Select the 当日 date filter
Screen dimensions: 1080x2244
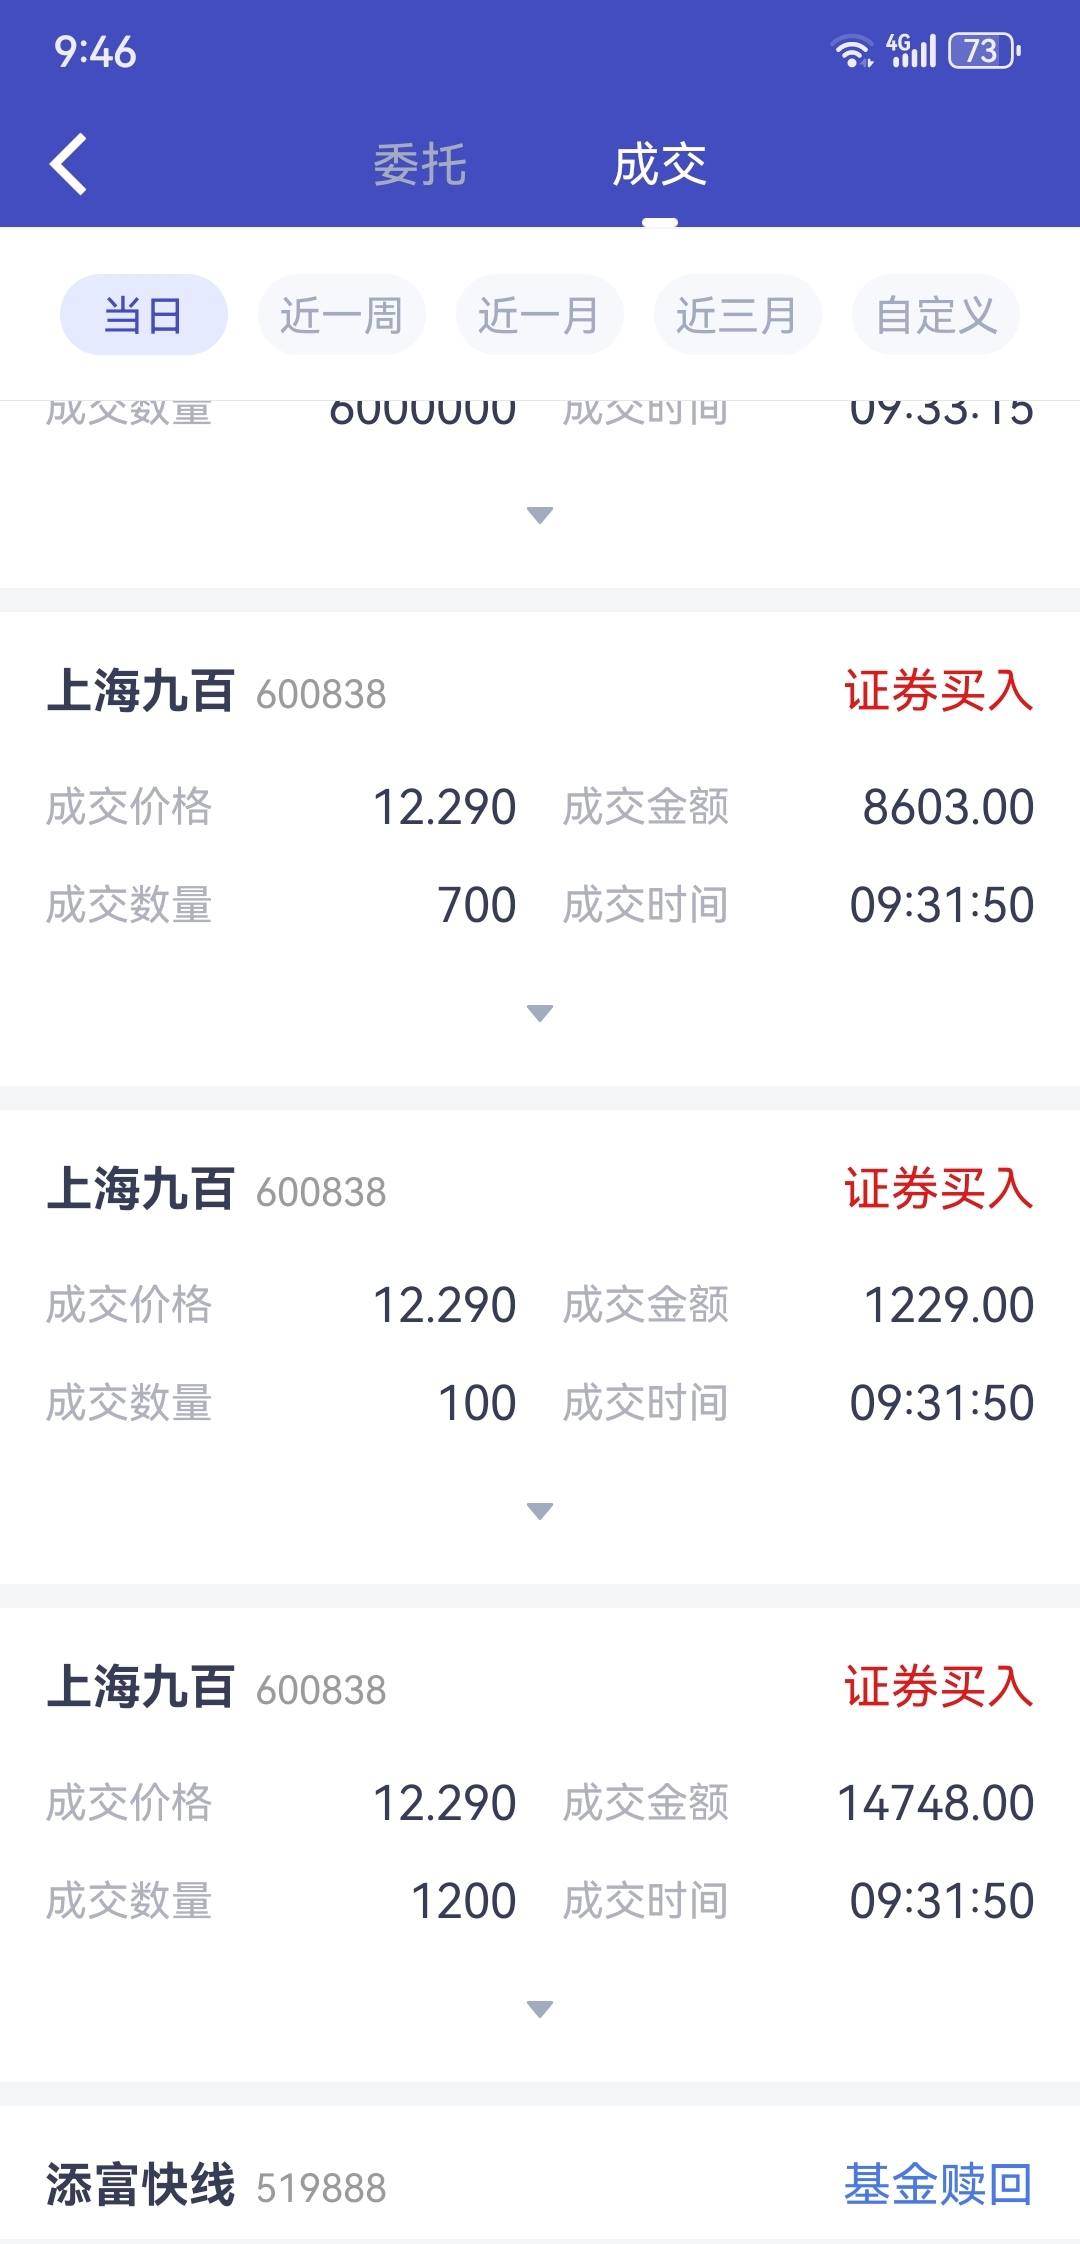point(144,315)
